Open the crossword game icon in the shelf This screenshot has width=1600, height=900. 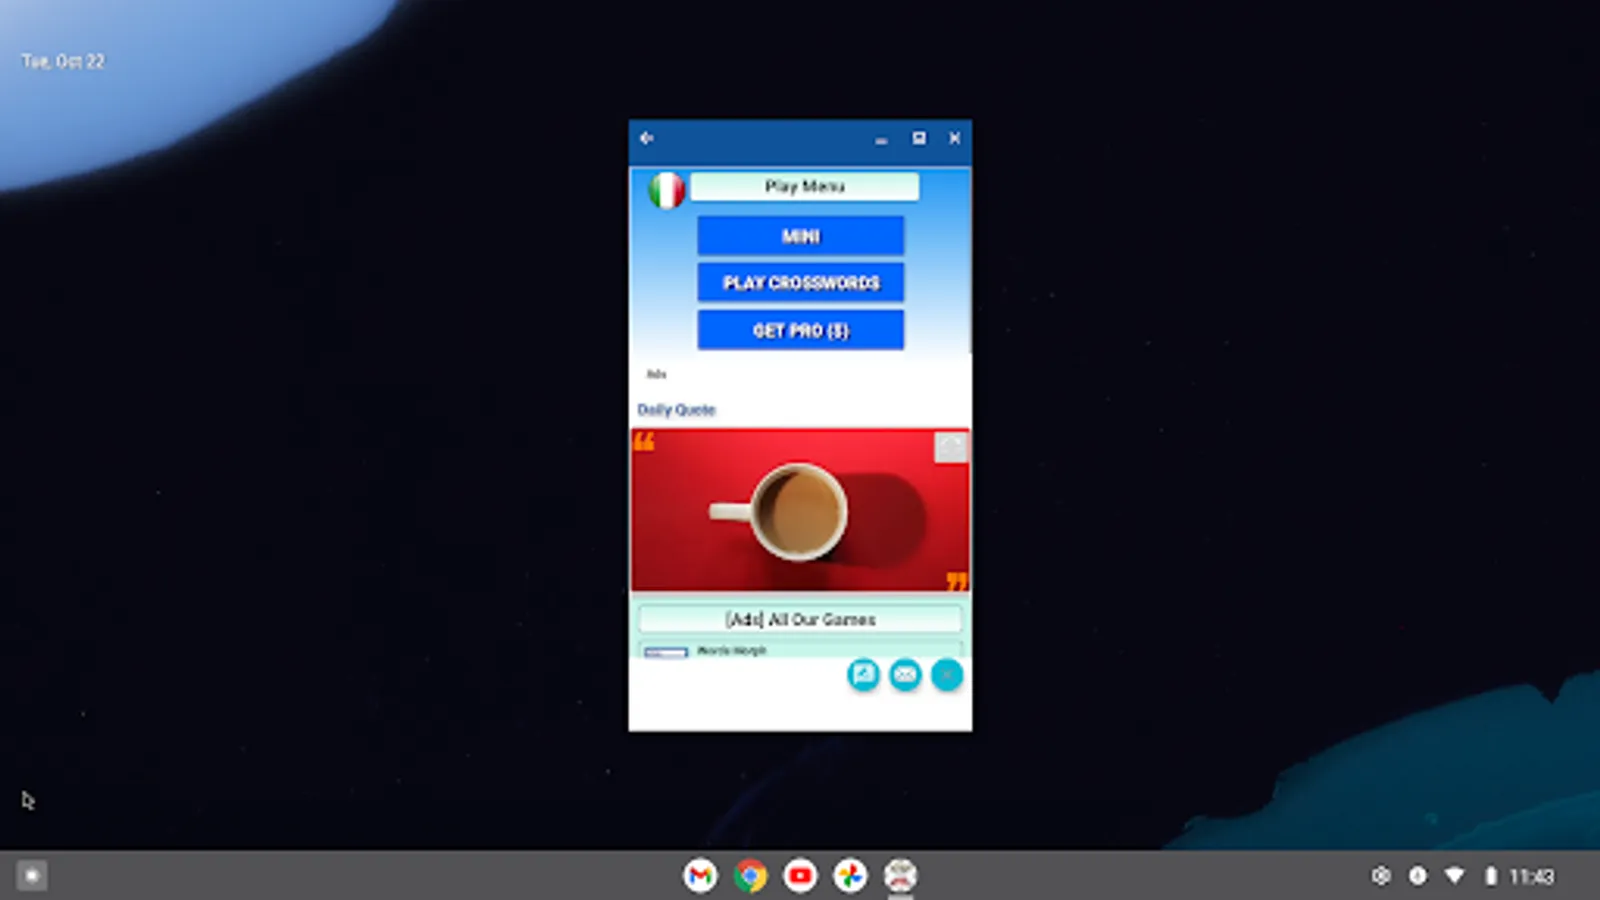pyautogui.click(x=899, y=875)
